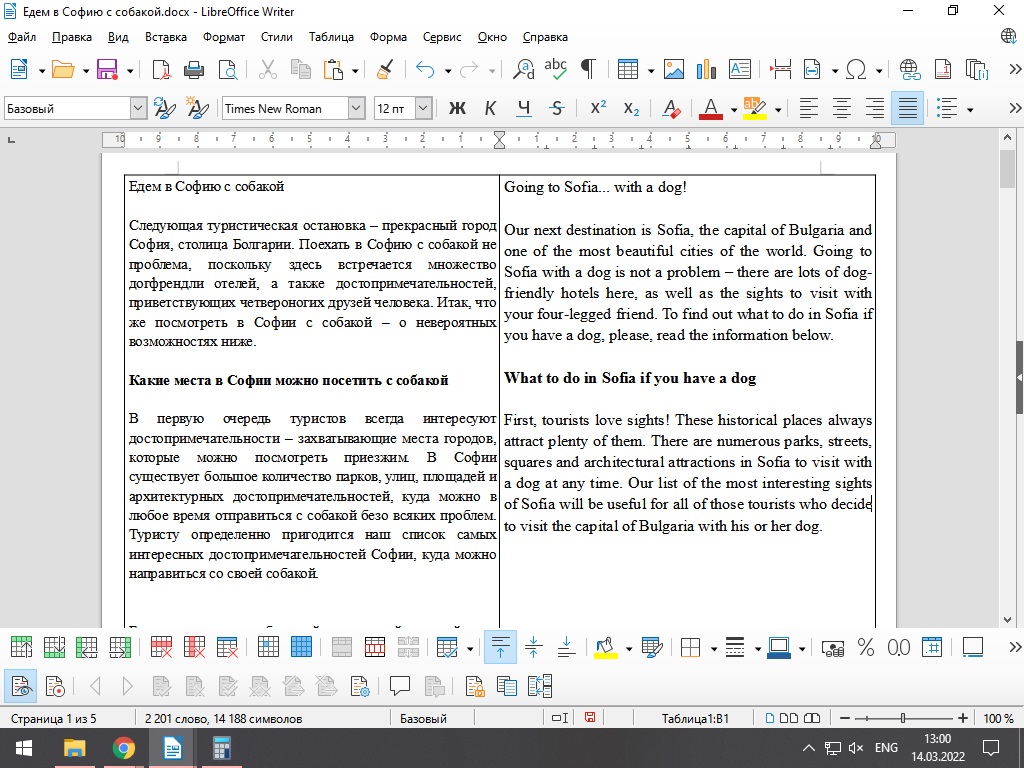Apply subscript formatting
The height and width of the screenshot is (768, 1024).
pyautogui.click(x=631, y=108)
